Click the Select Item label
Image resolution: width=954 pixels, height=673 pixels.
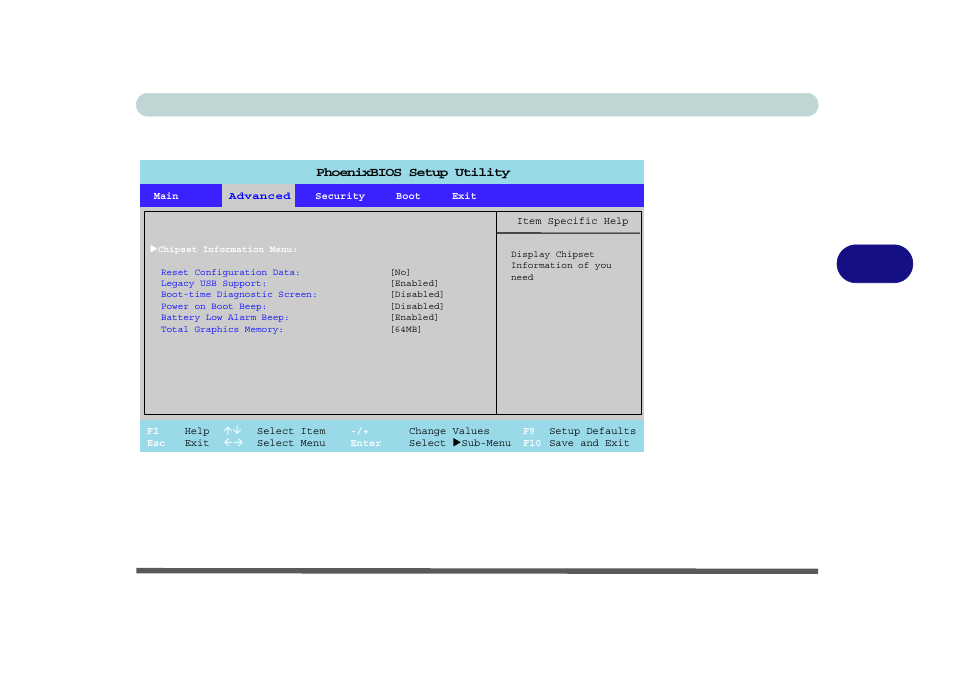pyautogui.click(x=291, y=431)
